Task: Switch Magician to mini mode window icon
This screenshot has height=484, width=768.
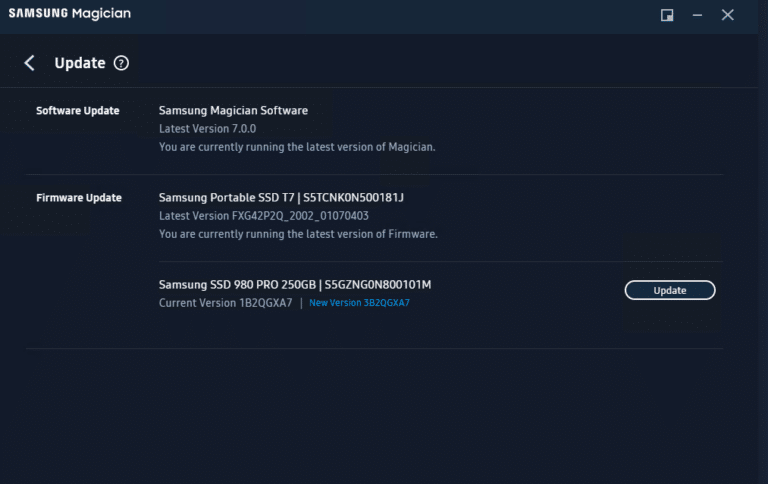Action: pos(667,15)
